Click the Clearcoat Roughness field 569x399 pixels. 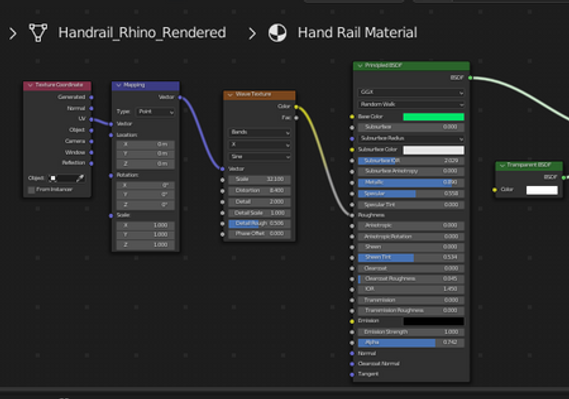[411, 279]
